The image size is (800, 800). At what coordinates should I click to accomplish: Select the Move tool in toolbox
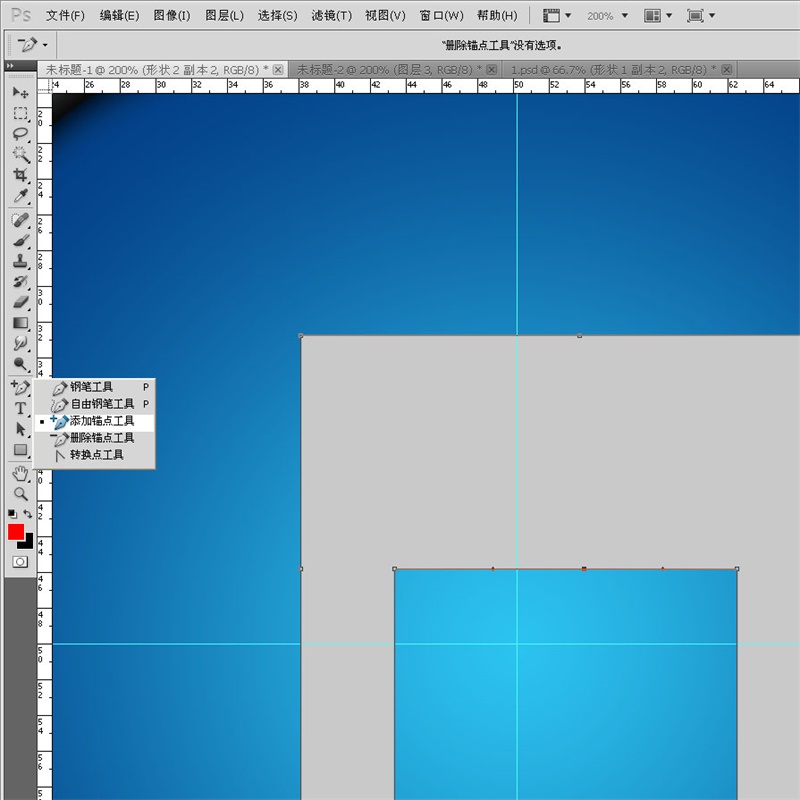[x=20, y=92]
